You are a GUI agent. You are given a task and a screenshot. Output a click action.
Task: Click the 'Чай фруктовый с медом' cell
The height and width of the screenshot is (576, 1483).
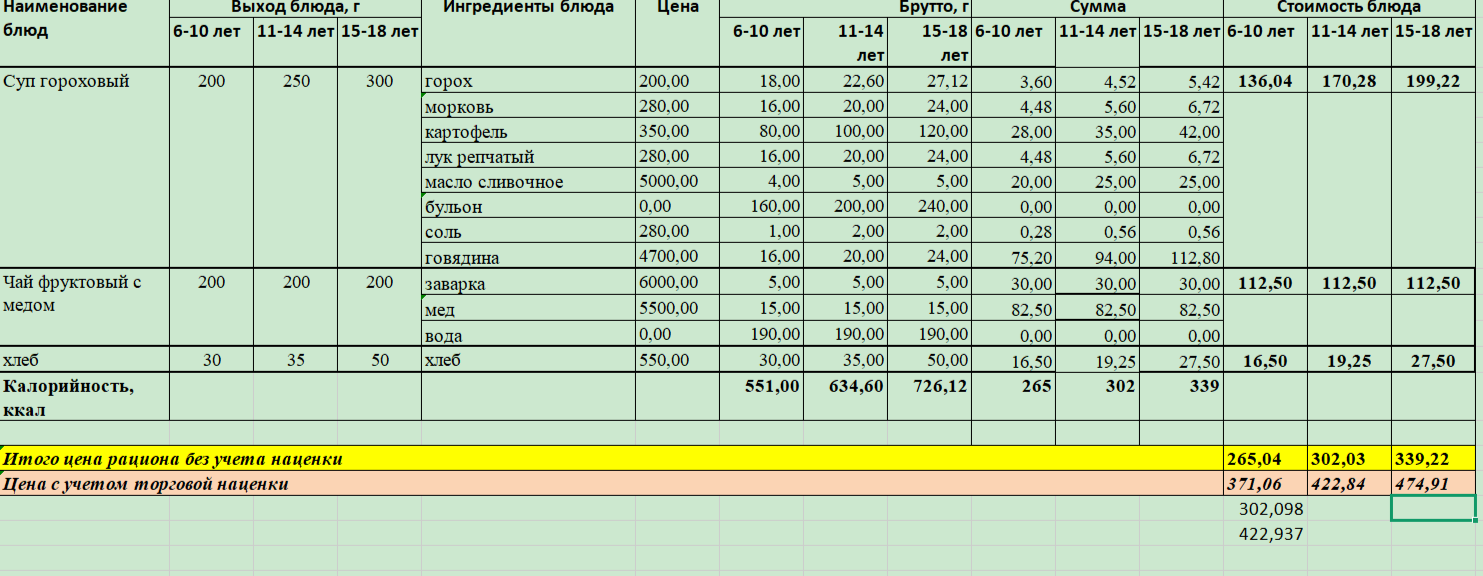coord(73,293)
